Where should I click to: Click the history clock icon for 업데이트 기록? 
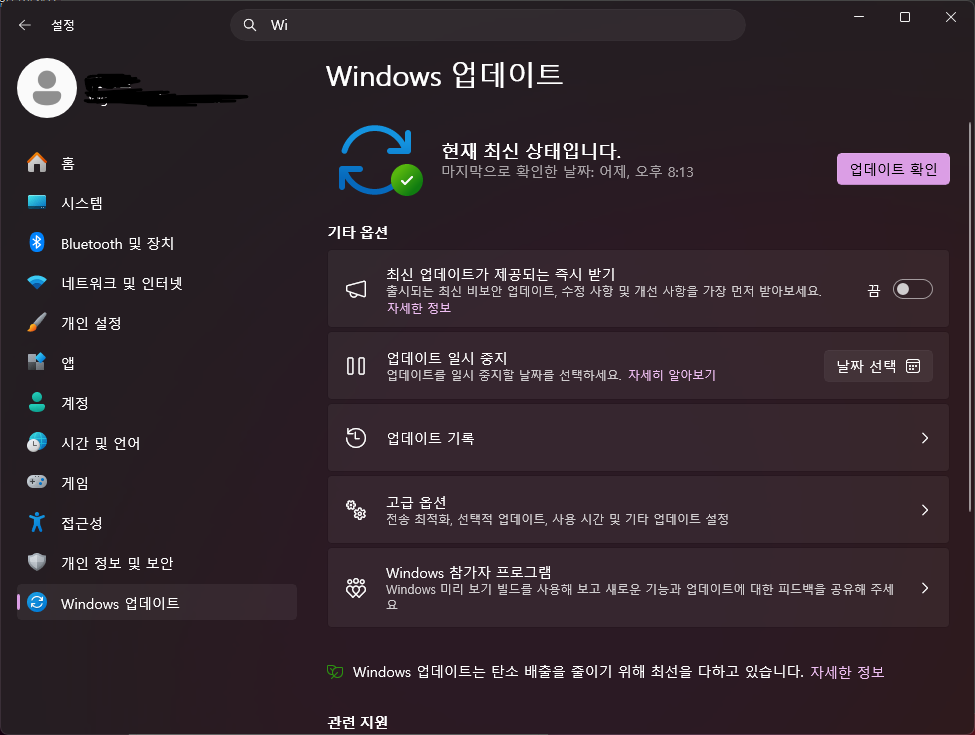356,438
